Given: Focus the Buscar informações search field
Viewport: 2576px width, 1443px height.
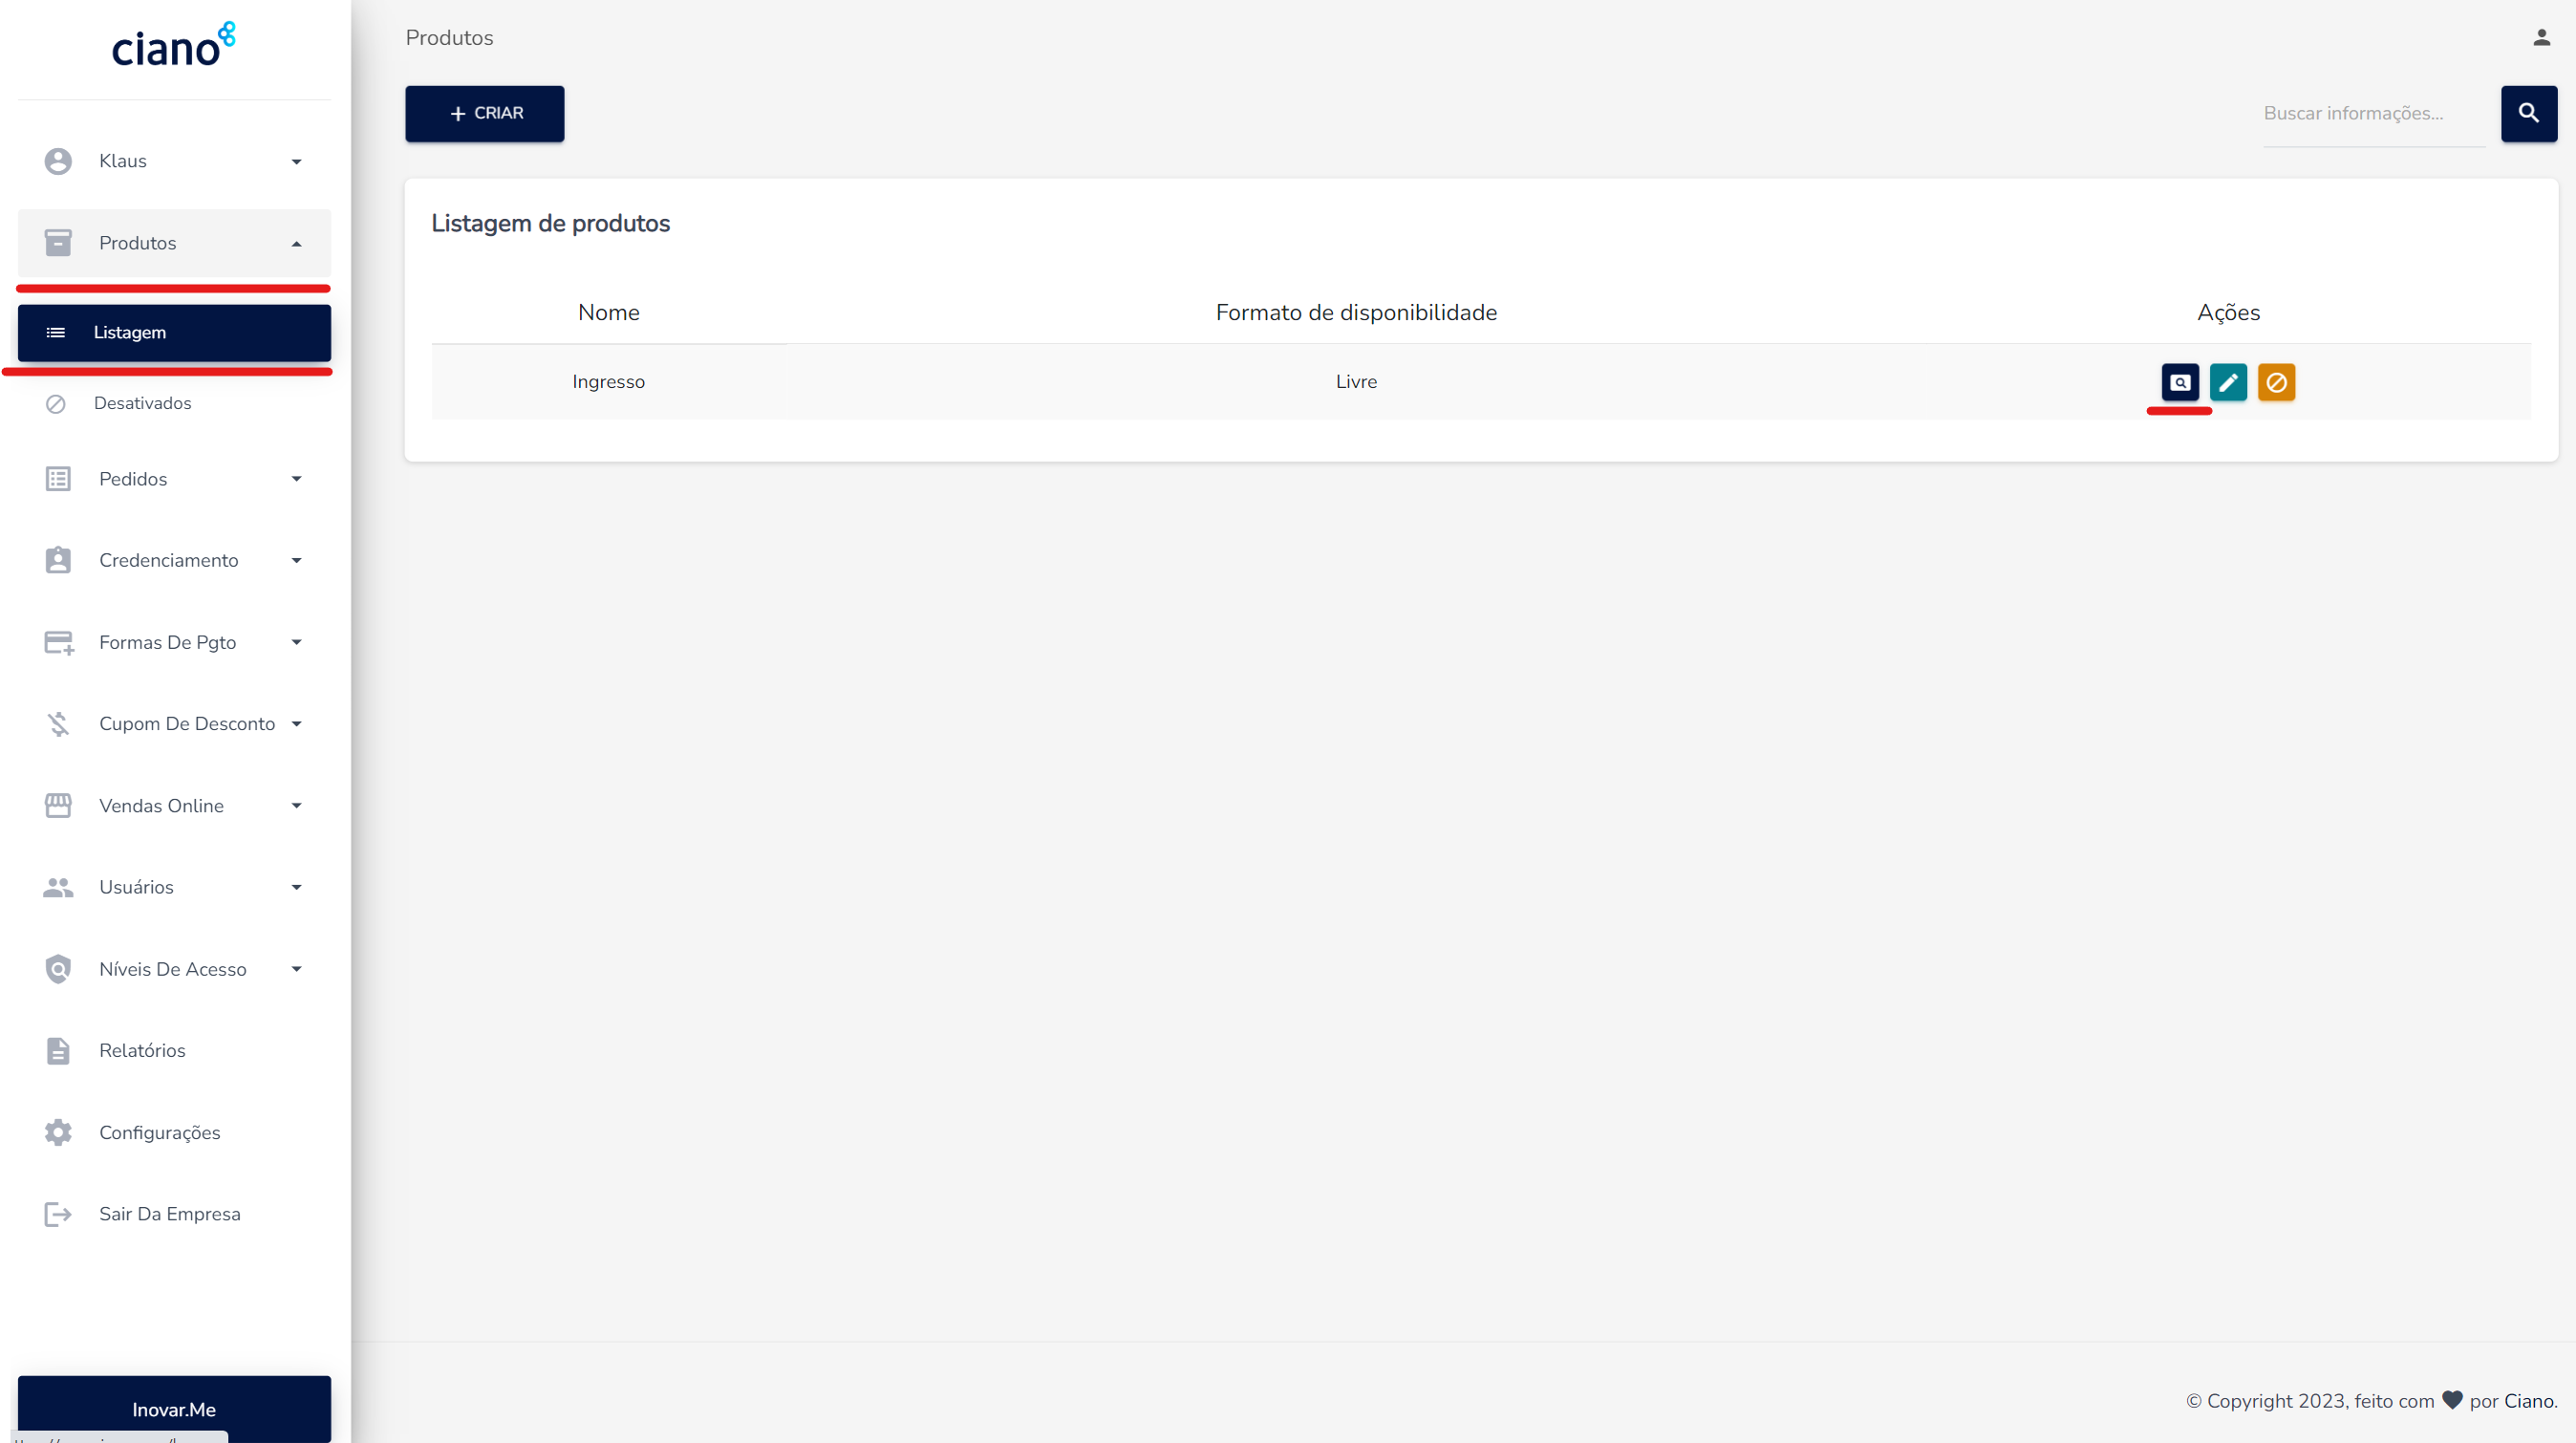Looking at the screenshot, I should 2374,114.
